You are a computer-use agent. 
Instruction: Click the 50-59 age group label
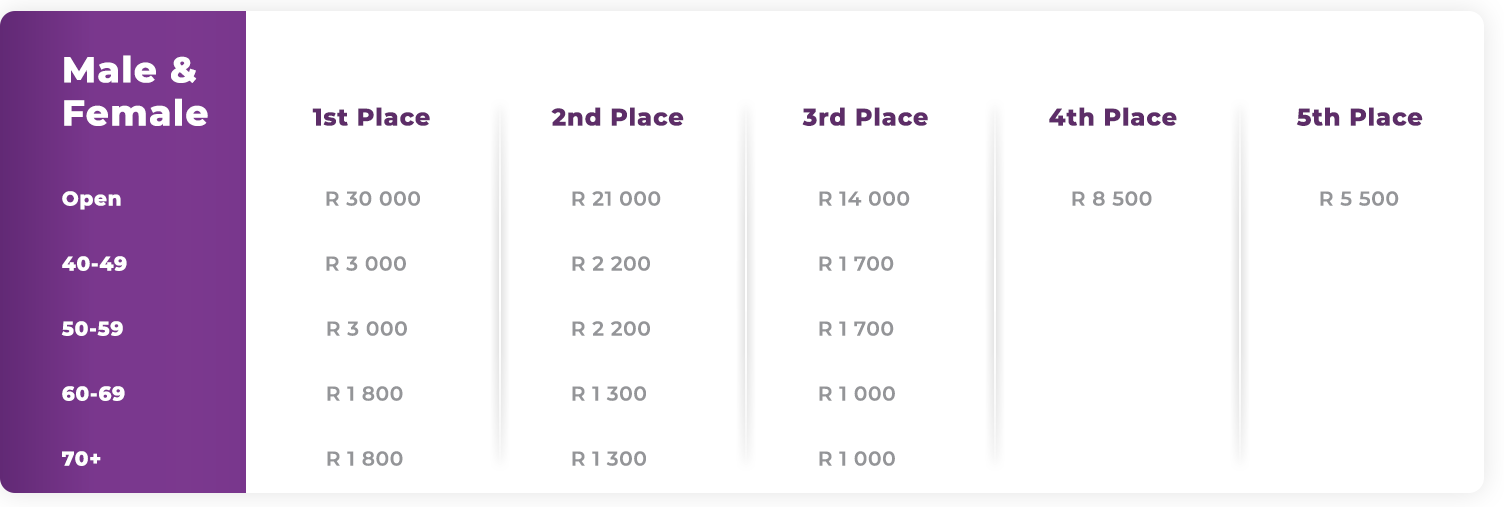93,329
